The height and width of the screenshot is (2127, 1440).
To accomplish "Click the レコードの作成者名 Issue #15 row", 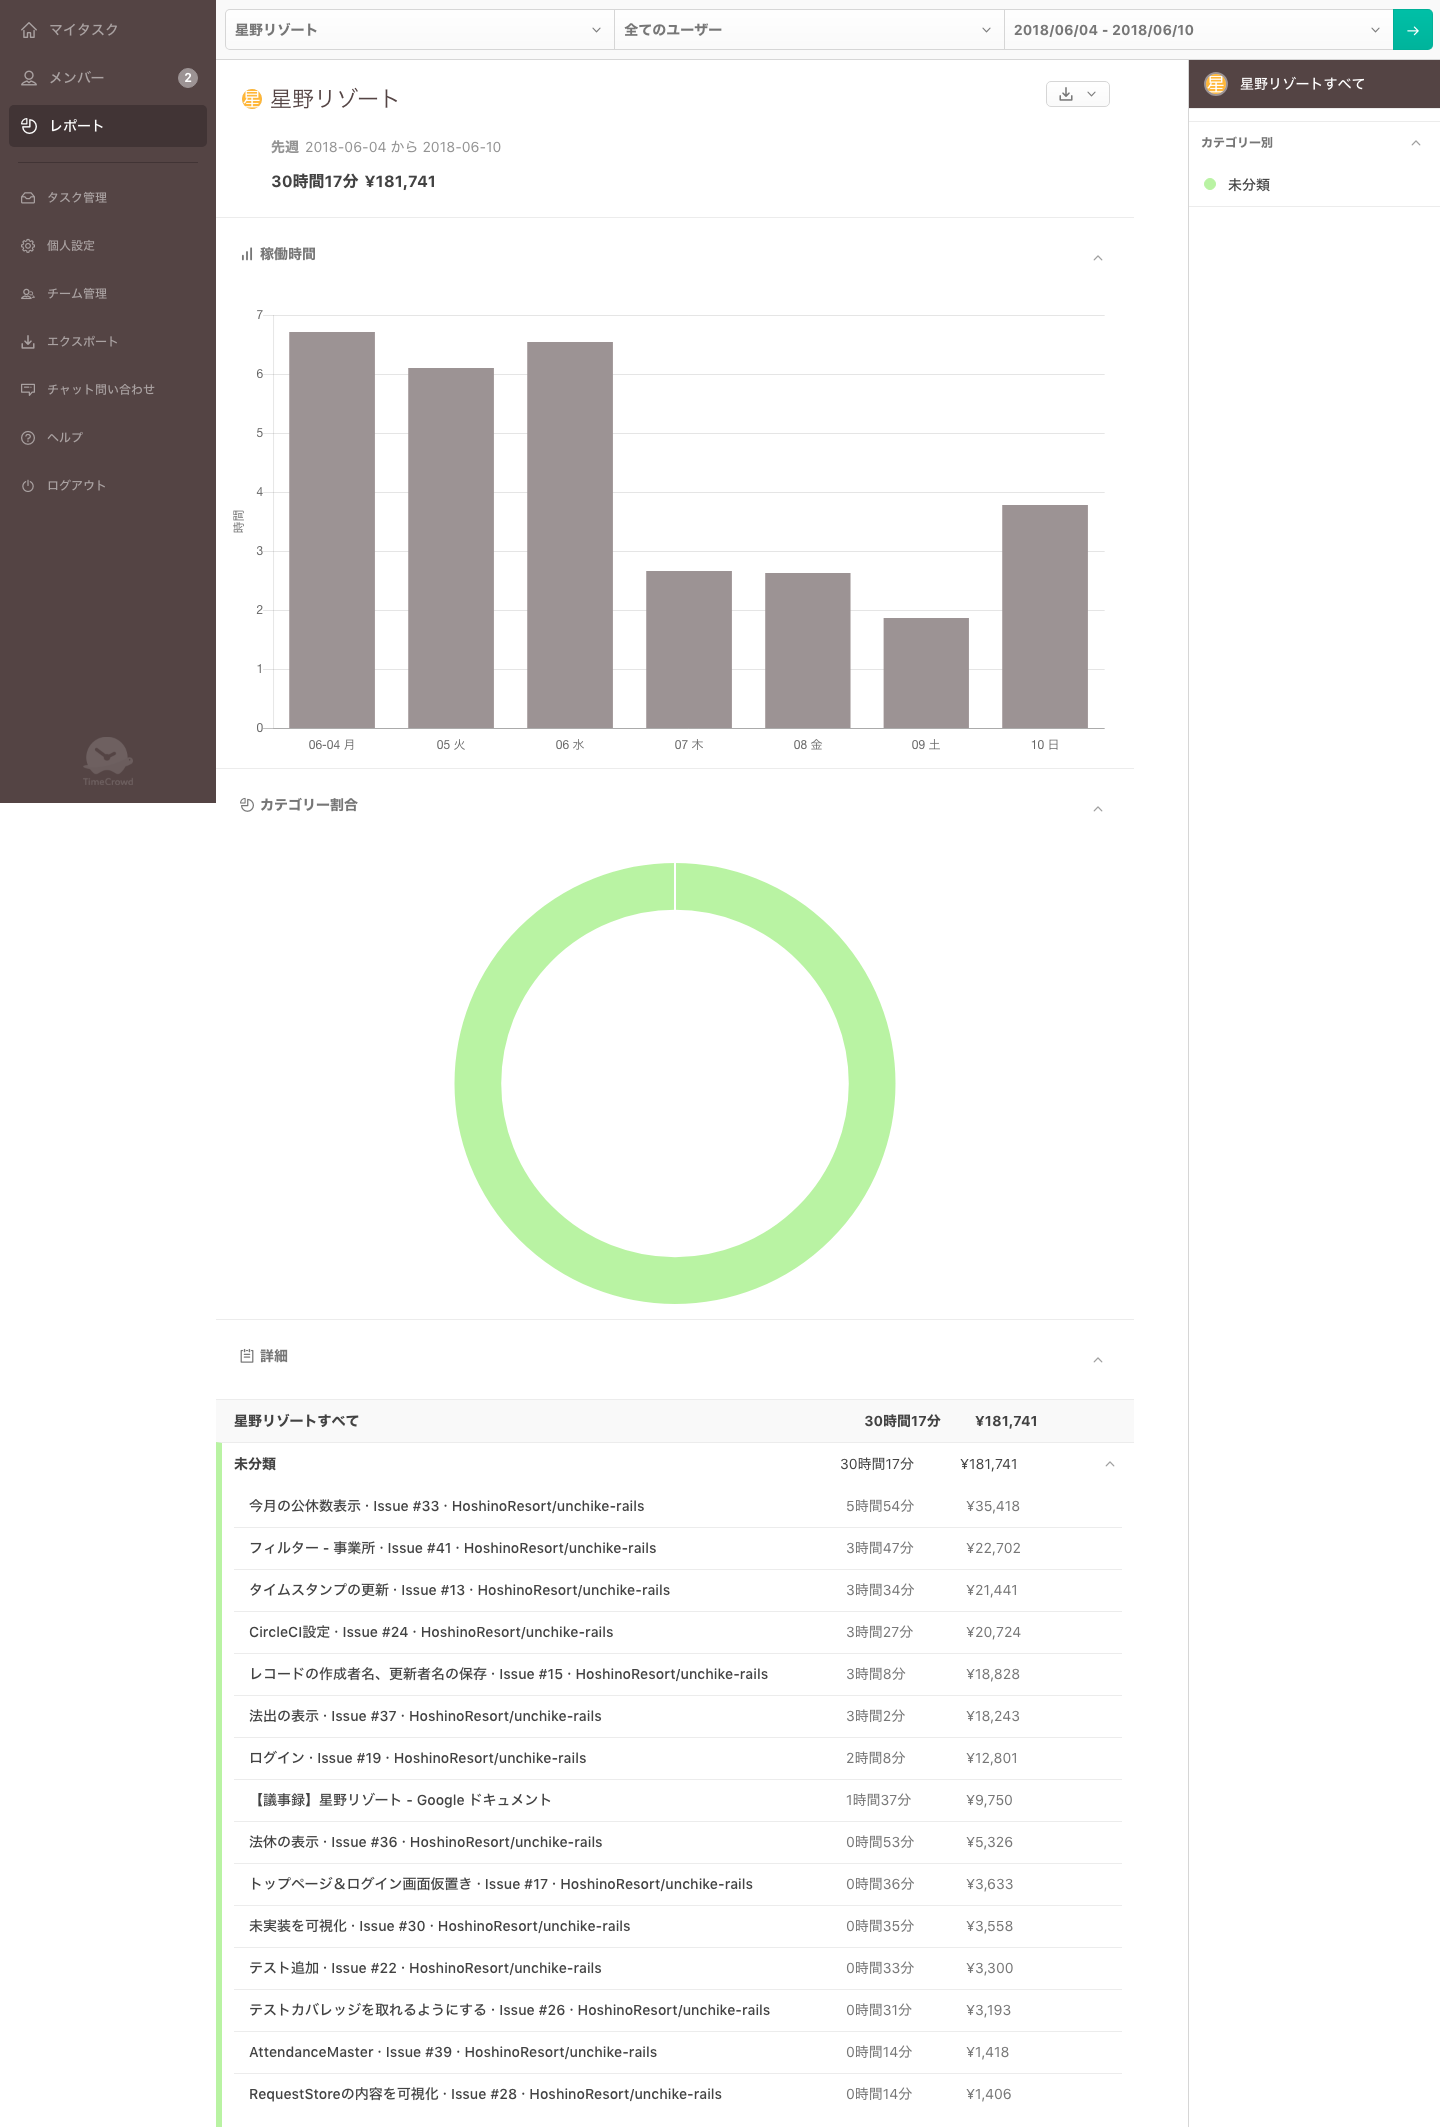I will coord(678,1674).
